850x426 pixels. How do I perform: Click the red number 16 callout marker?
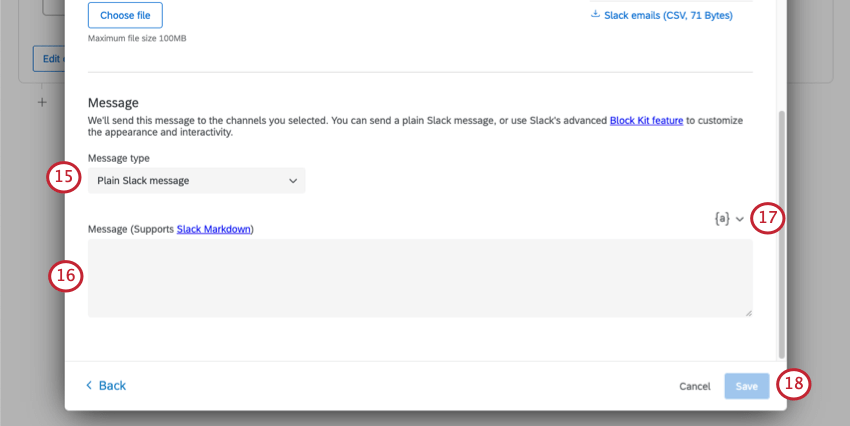(64, 277)
